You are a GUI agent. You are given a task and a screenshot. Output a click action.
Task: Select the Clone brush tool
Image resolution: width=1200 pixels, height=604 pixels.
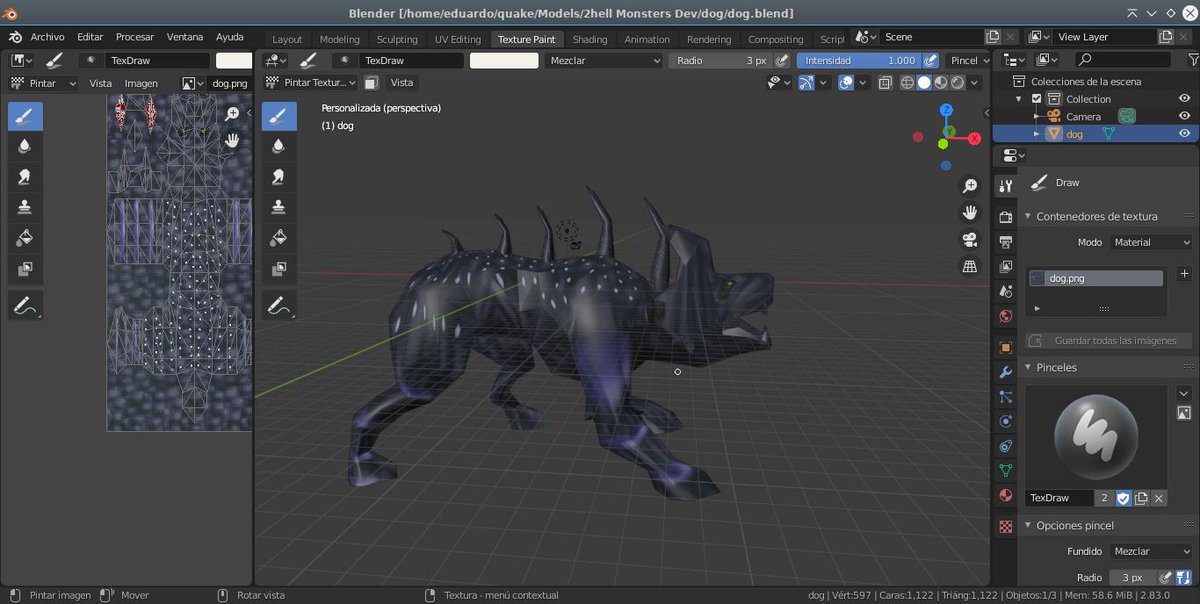(279, 207)
